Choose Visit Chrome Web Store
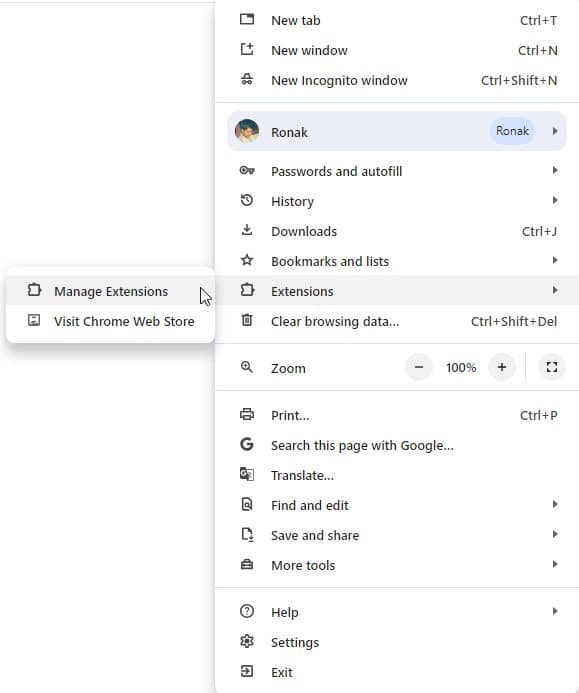This screenshot has height=693, width=579. (110, 321)
